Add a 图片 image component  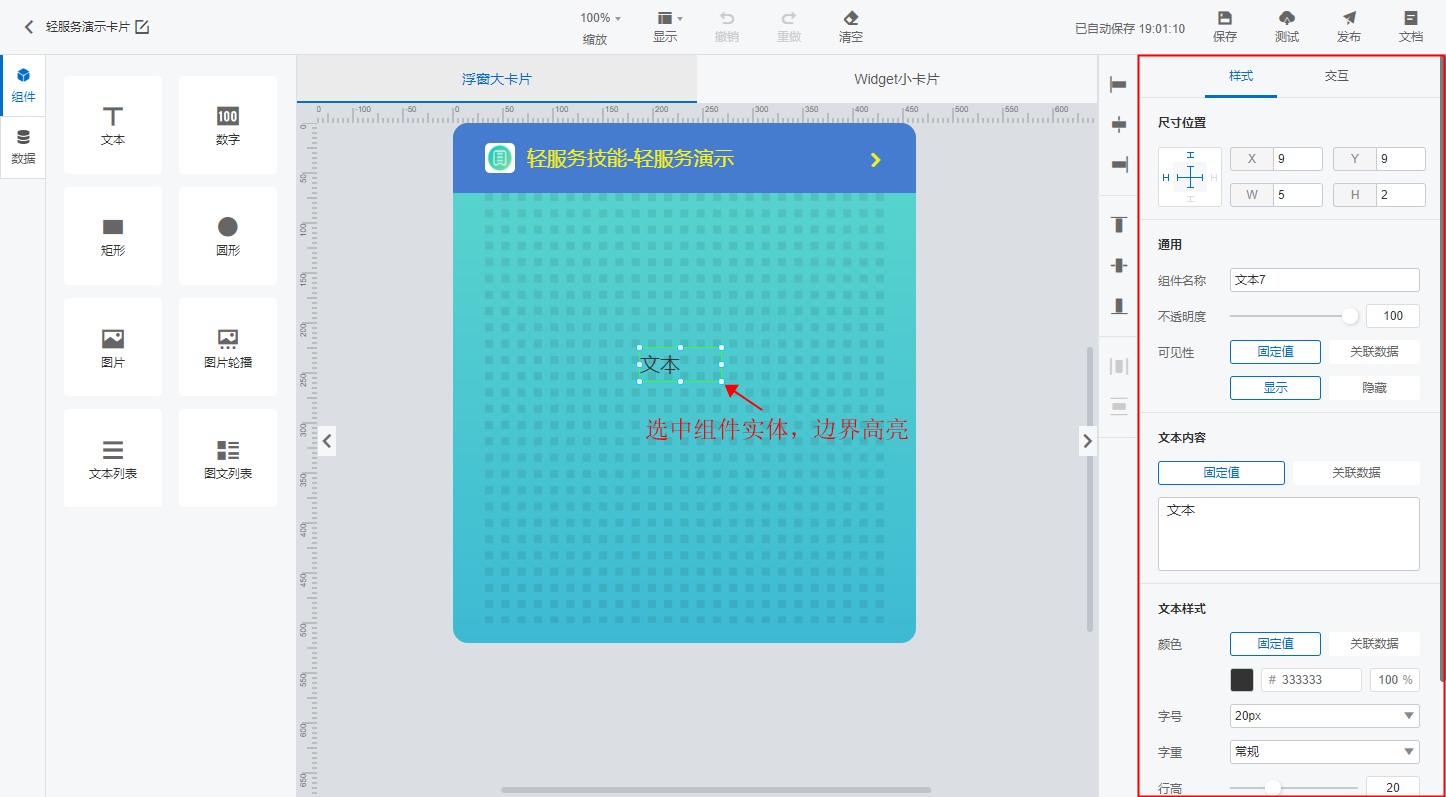pos(113,348)
